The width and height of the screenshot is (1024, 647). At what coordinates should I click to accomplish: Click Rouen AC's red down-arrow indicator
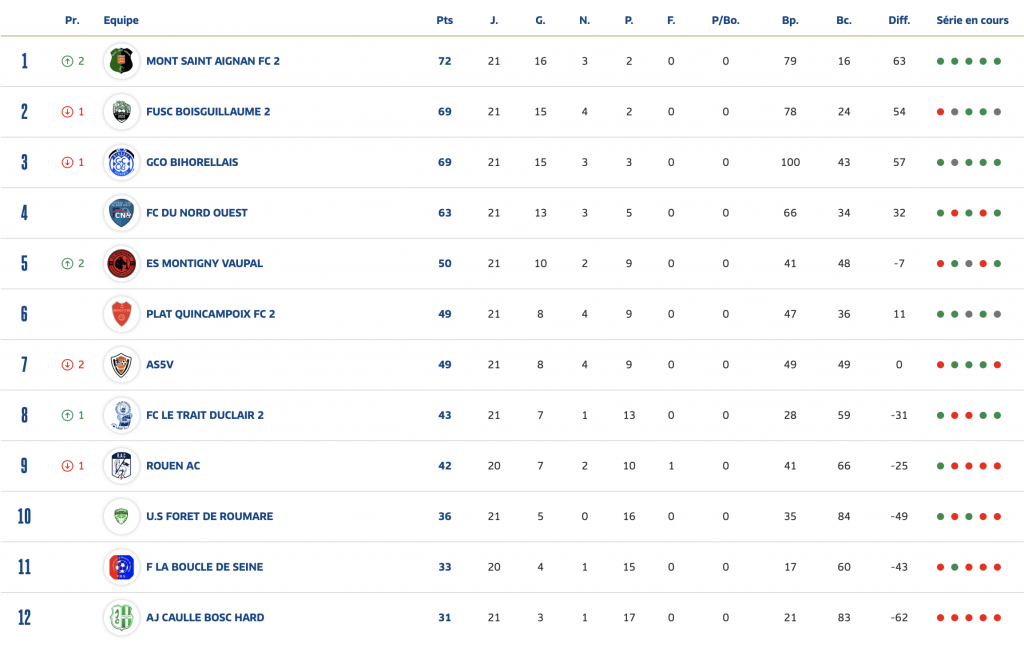[x=67, y=466]
